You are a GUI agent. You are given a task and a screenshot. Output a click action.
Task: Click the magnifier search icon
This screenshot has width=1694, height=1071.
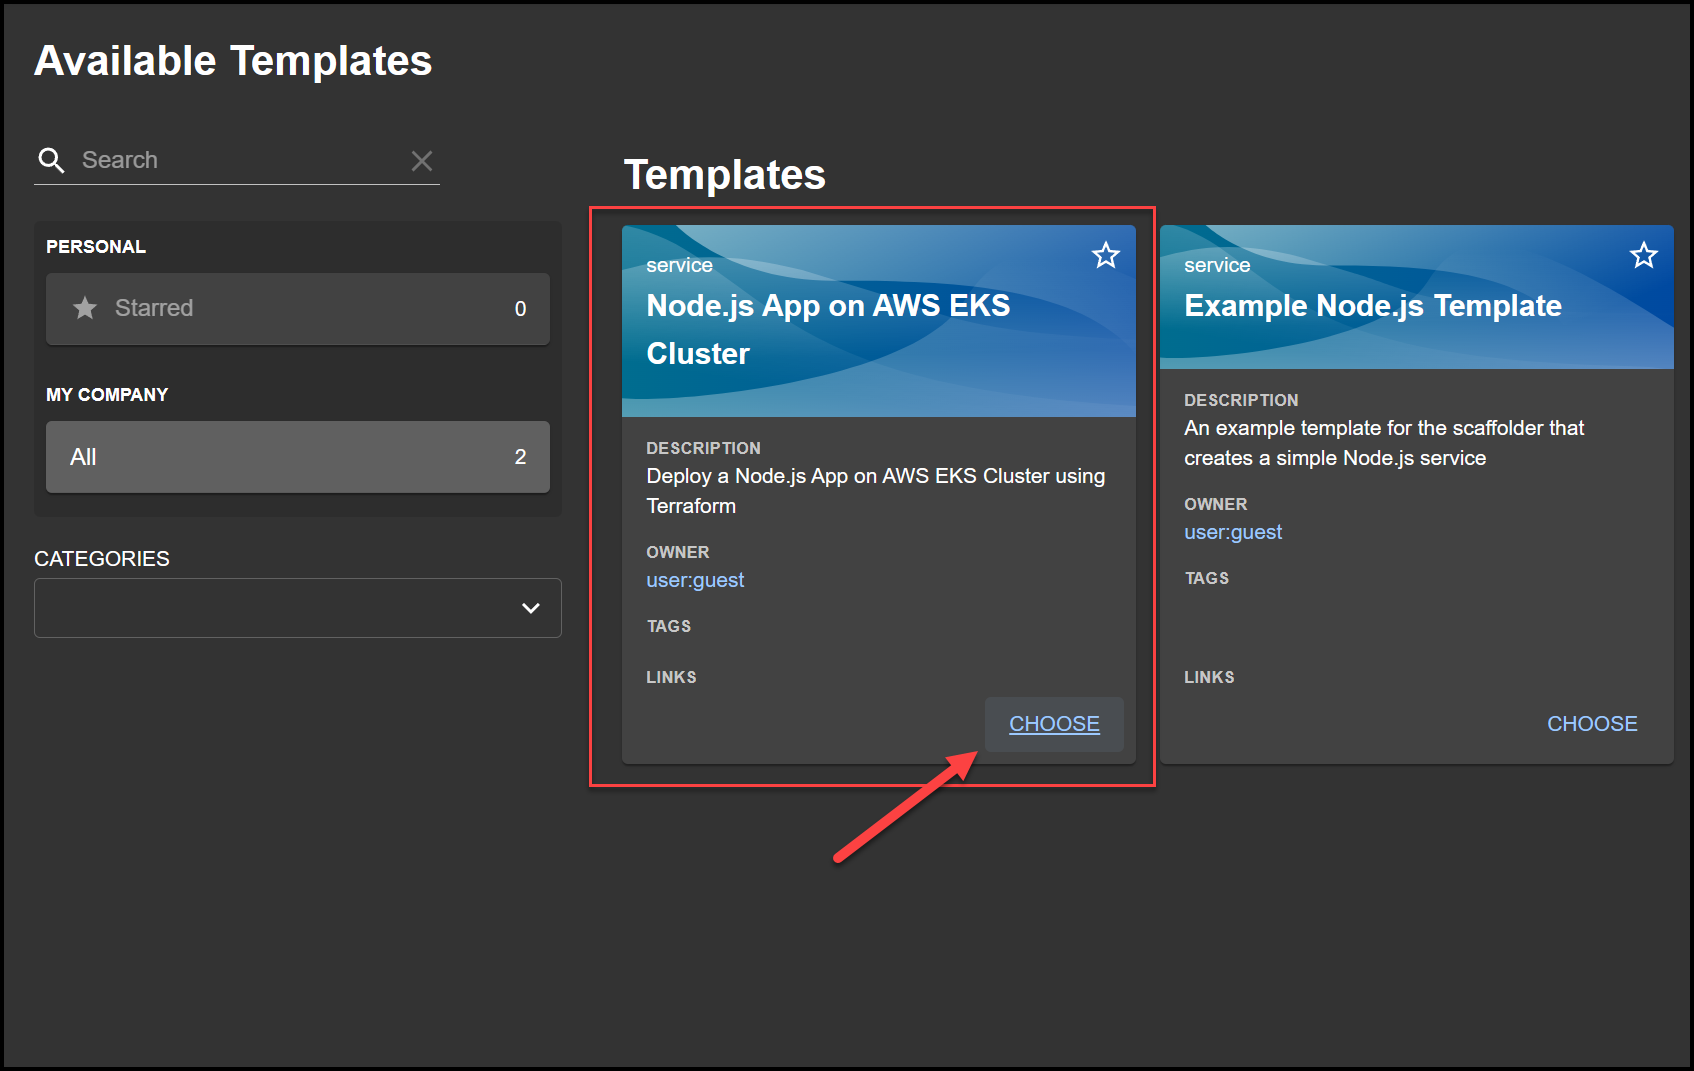tap(51, 160)
